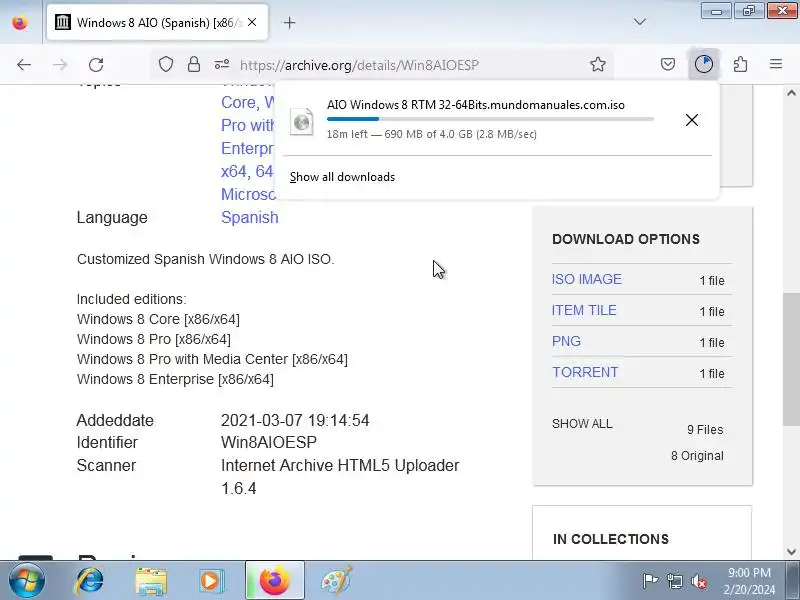Screen dimensions: 800x600
Task: Click the page scroll up arrow
Action: 791,93
